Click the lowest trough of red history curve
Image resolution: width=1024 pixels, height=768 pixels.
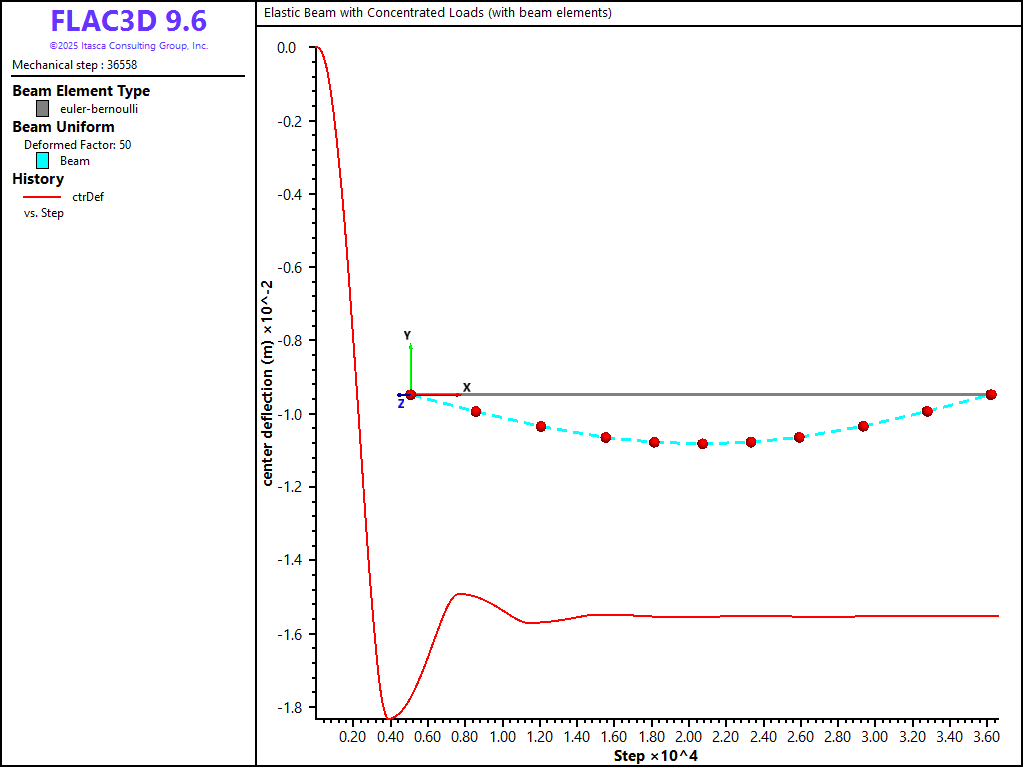[x=388, y=718]
